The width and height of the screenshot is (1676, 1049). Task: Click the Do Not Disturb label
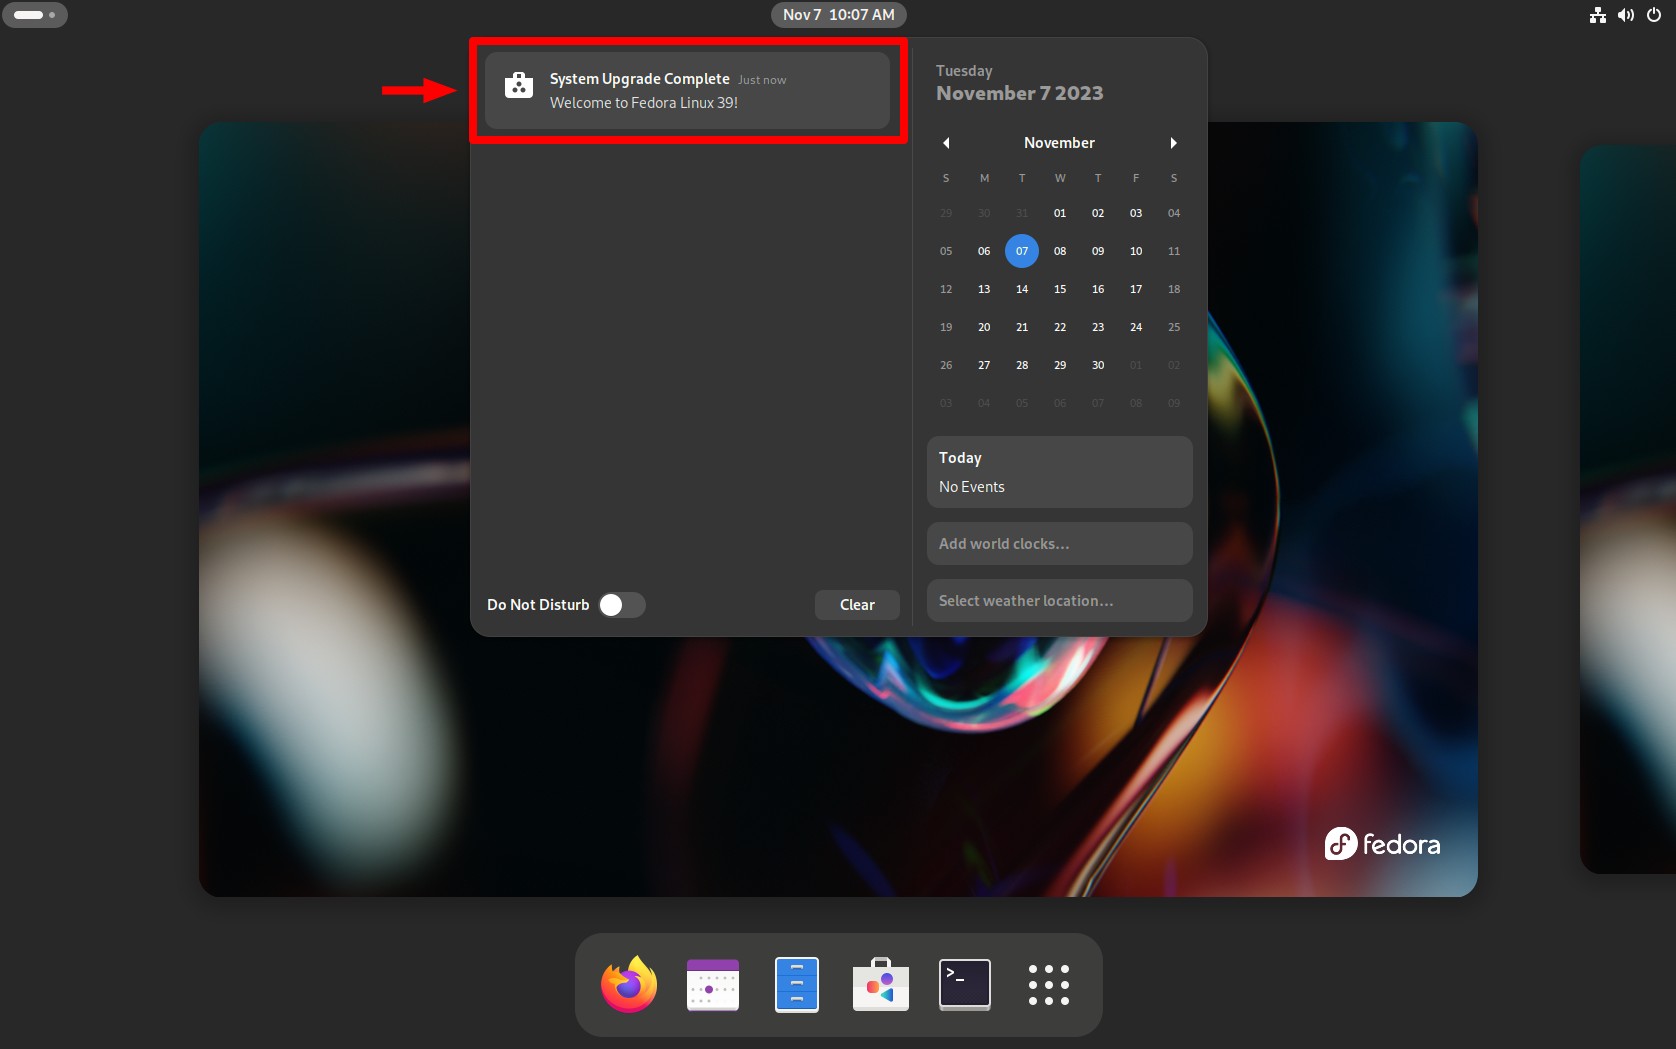[x=538, y=605]
